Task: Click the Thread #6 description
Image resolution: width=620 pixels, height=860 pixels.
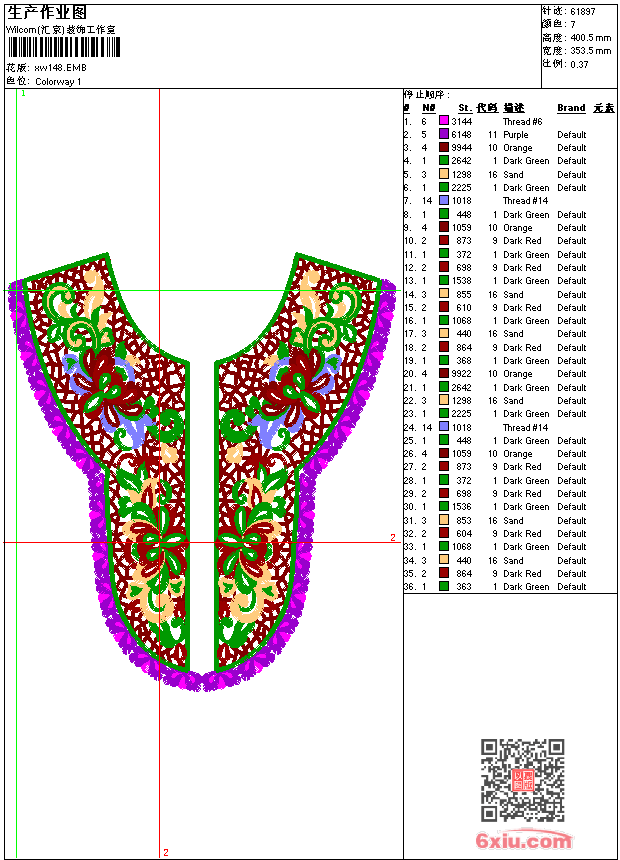Action: pyautogui.click(x=522, y=121)
